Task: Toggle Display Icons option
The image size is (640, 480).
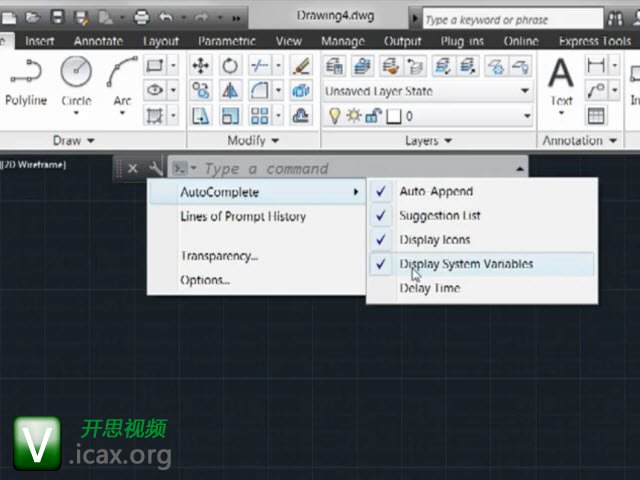Action: [482, 240]
